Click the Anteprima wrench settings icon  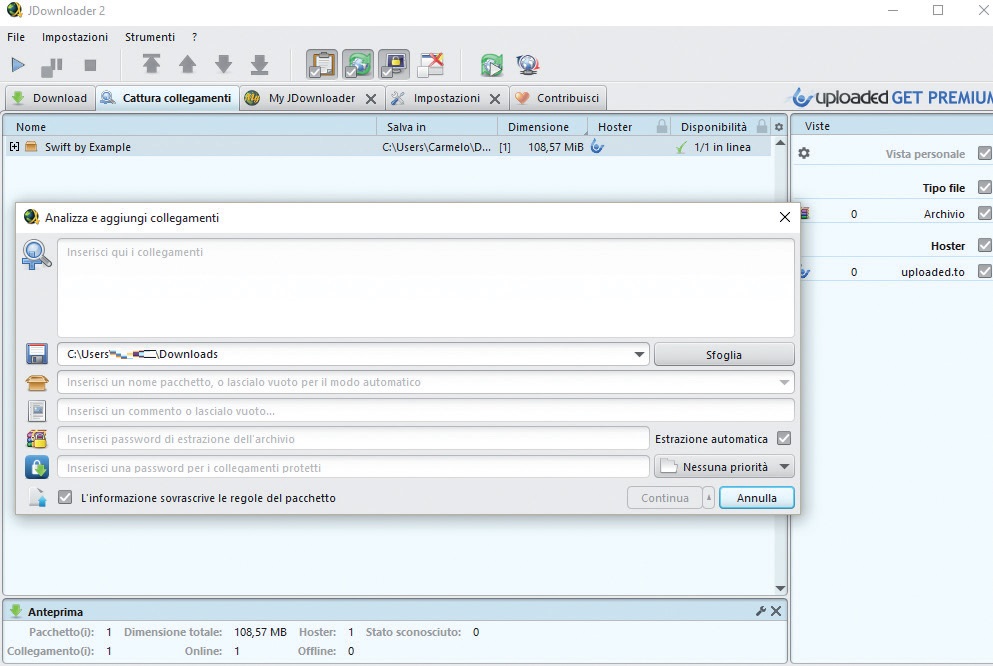click(x=761, y=611)
